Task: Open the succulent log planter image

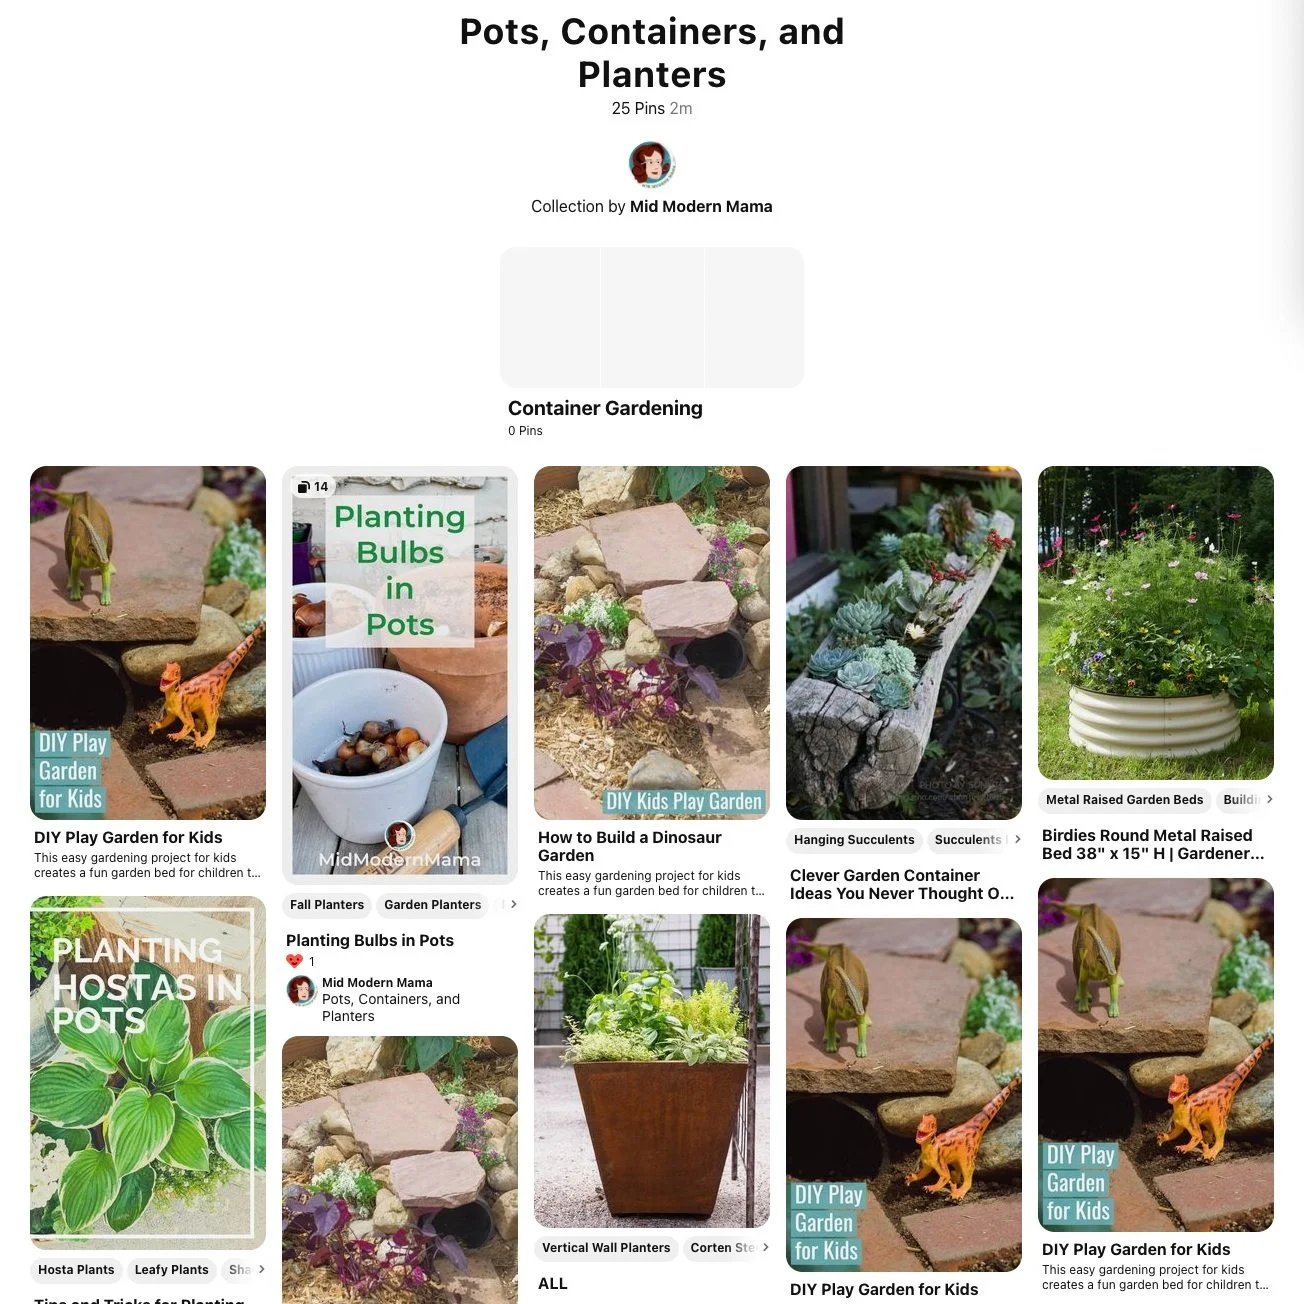Action: pos(904,643)
